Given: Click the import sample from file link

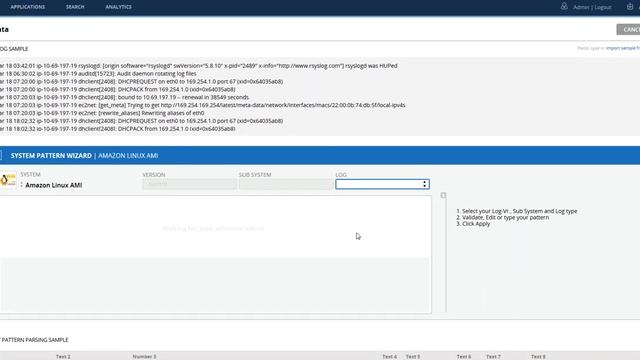Looking at the screenshot, I should (x=623, y=48).
